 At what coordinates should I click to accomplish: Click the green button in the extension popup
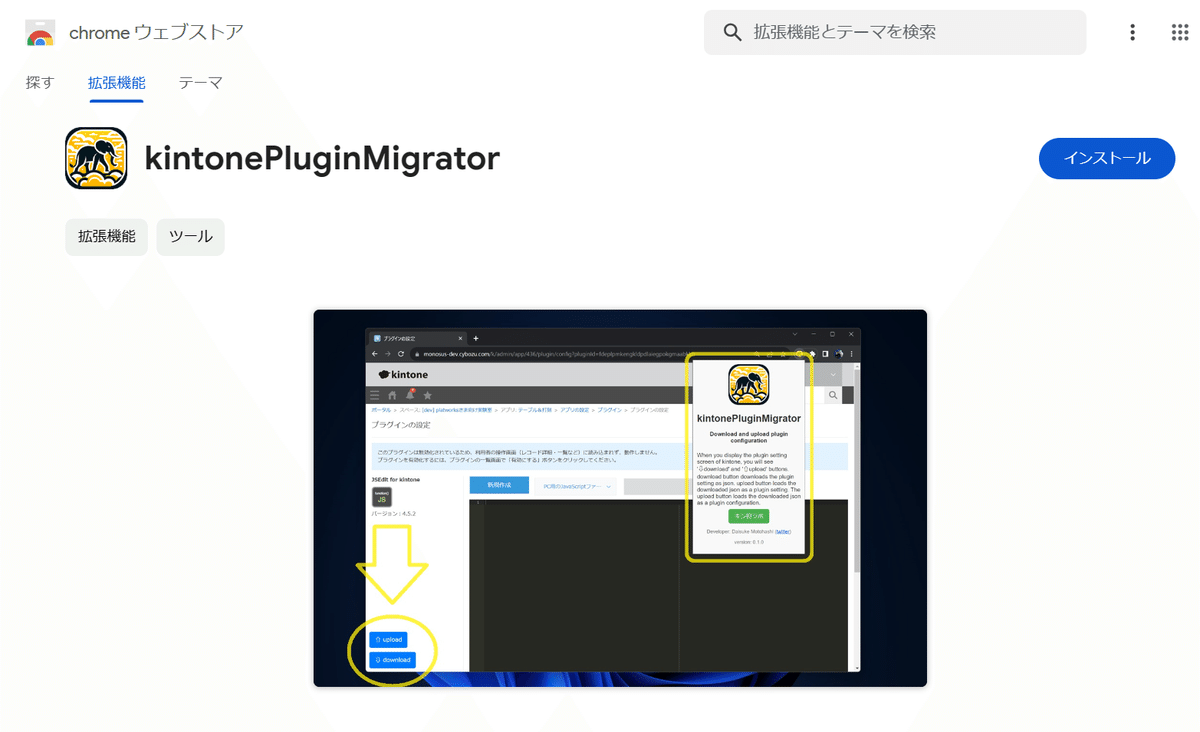(x=748, y=516)
